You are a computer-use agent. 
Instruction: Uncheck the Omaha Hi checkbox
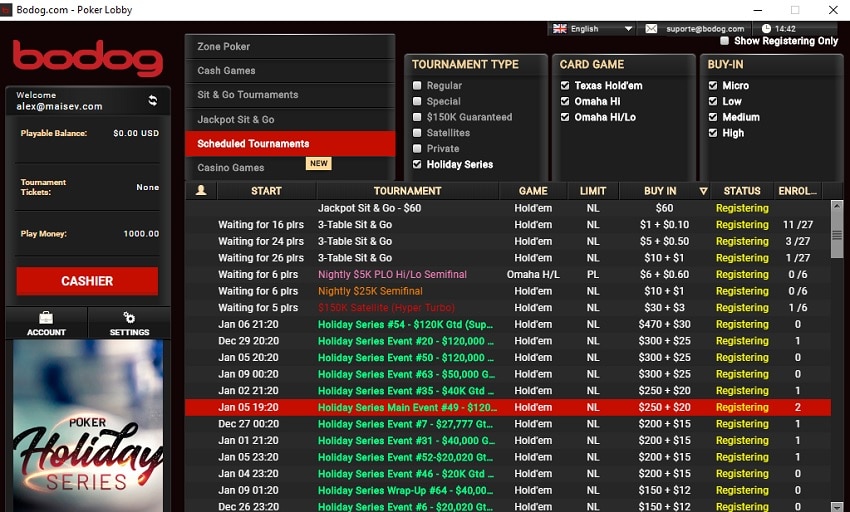(x=565, y=101)
